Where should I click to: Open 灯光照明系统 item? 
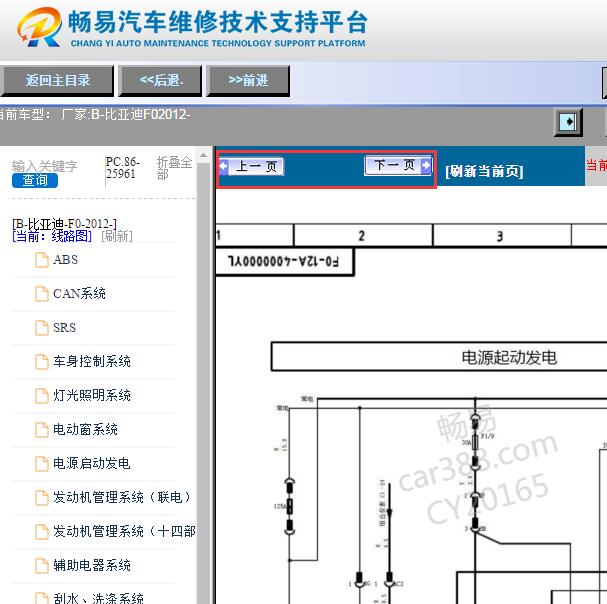pyautogui.click(x=92, y=395)
